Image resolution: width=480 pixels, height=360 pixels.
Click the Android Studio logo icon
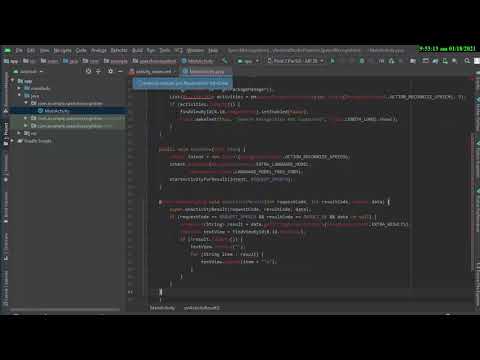pyautogui.click(x=7, y=50)
